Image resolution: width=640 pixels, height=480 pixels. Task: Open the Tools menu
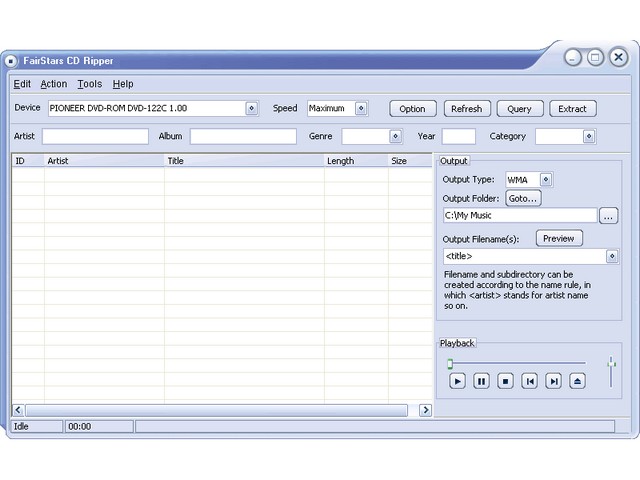pyautogui.click(x=89, y=84)
